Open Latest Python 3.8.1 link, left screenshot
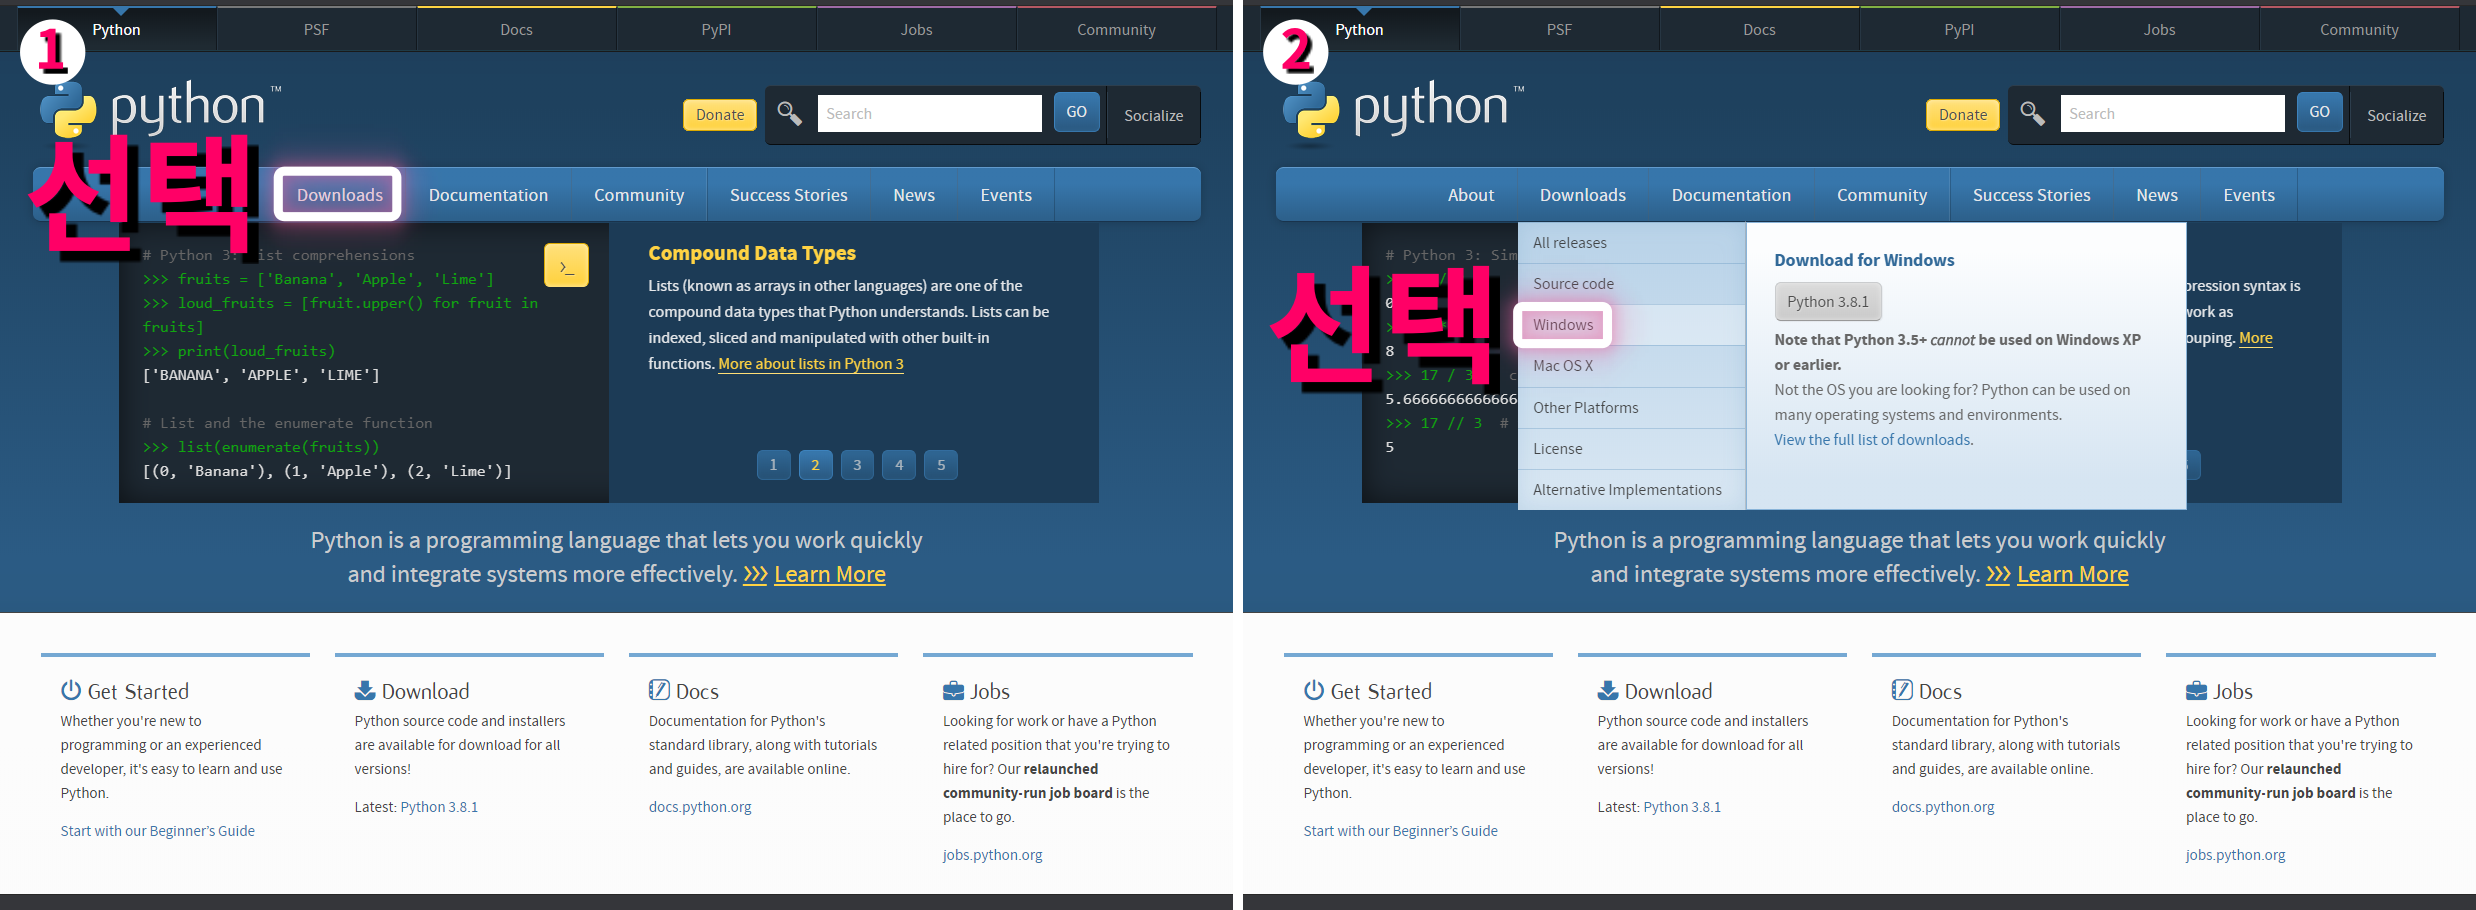Image resolution: width=2476 pixels, height=910 pixels. pos(439,807)
